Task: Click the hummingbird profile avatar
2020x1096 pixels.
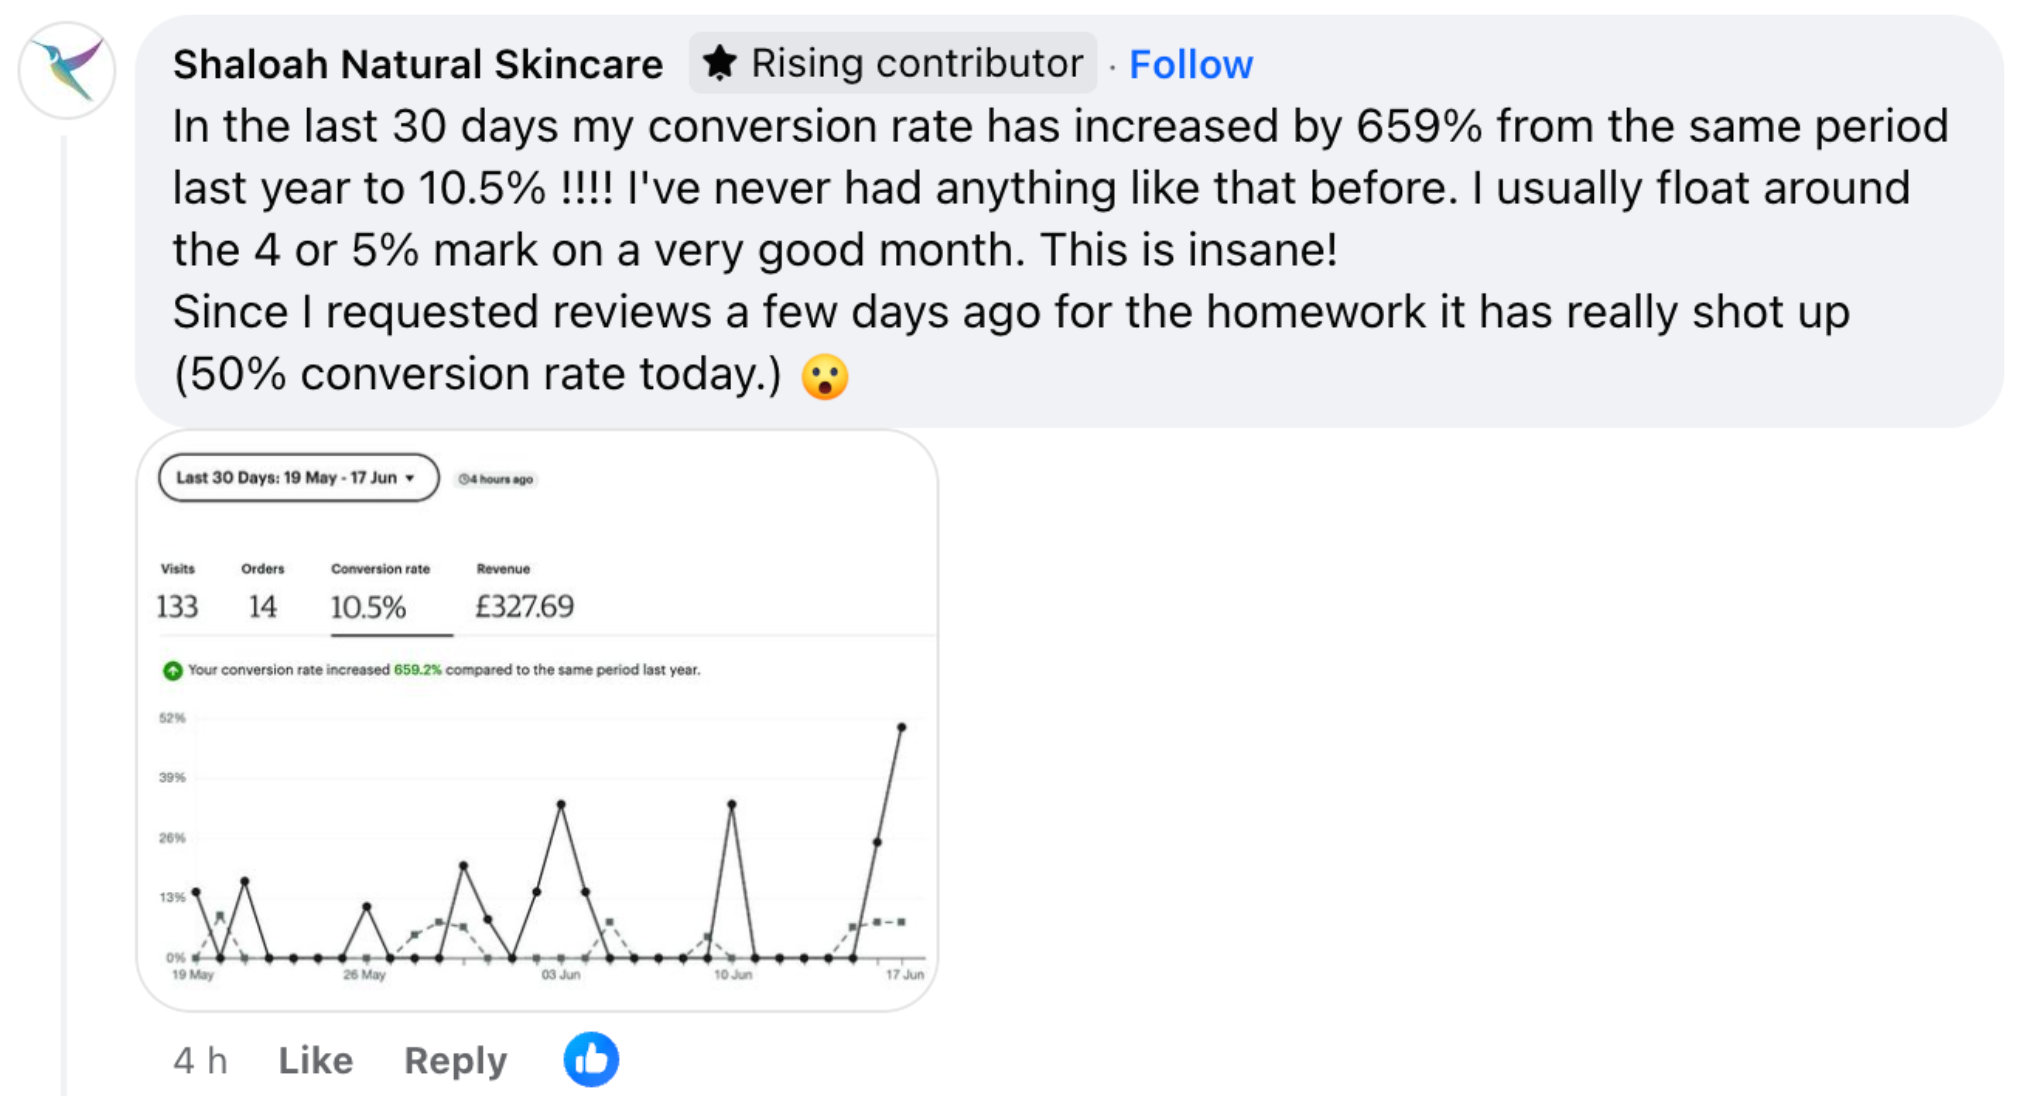Action: (67, 70)
